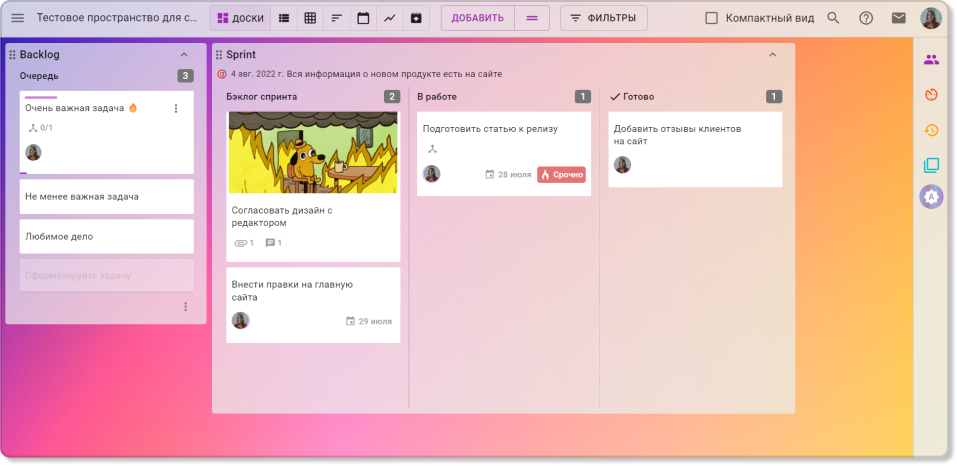The image size is (957, 466).
Task: Open the history clock icon in the sidebar
Action: [931, 129]
